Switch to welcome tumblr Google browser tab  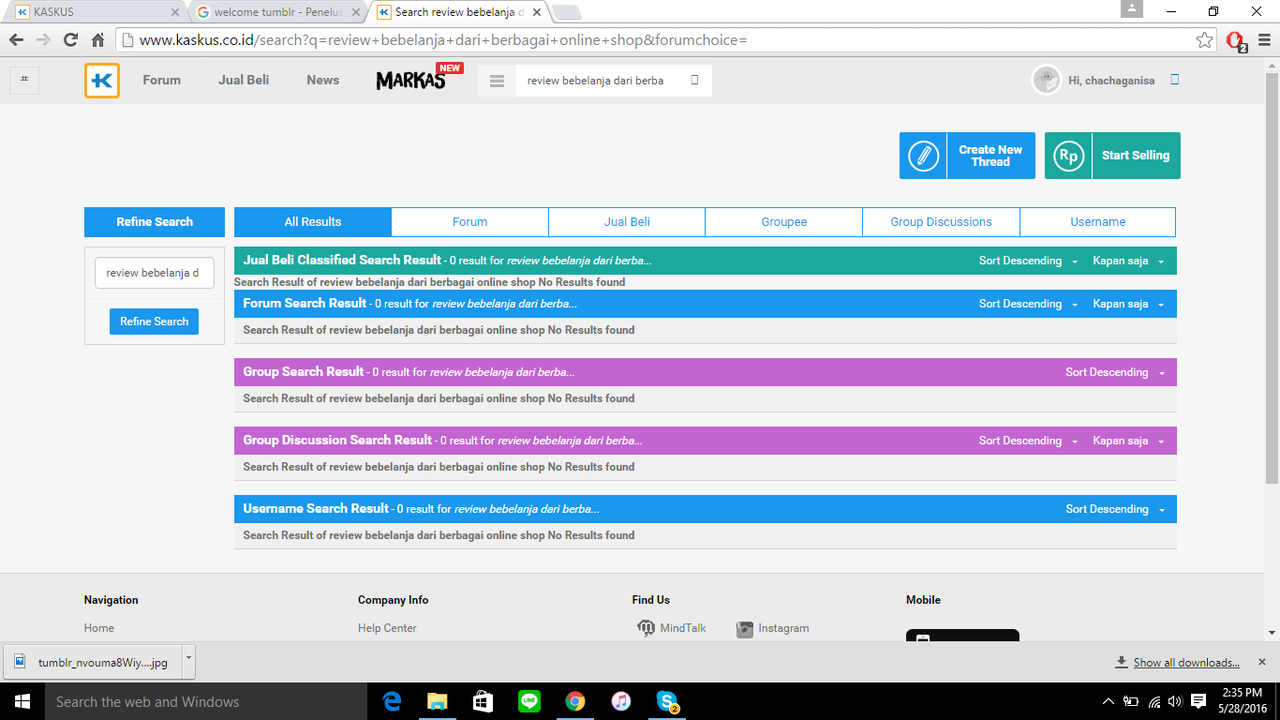(x=278, y=12)
